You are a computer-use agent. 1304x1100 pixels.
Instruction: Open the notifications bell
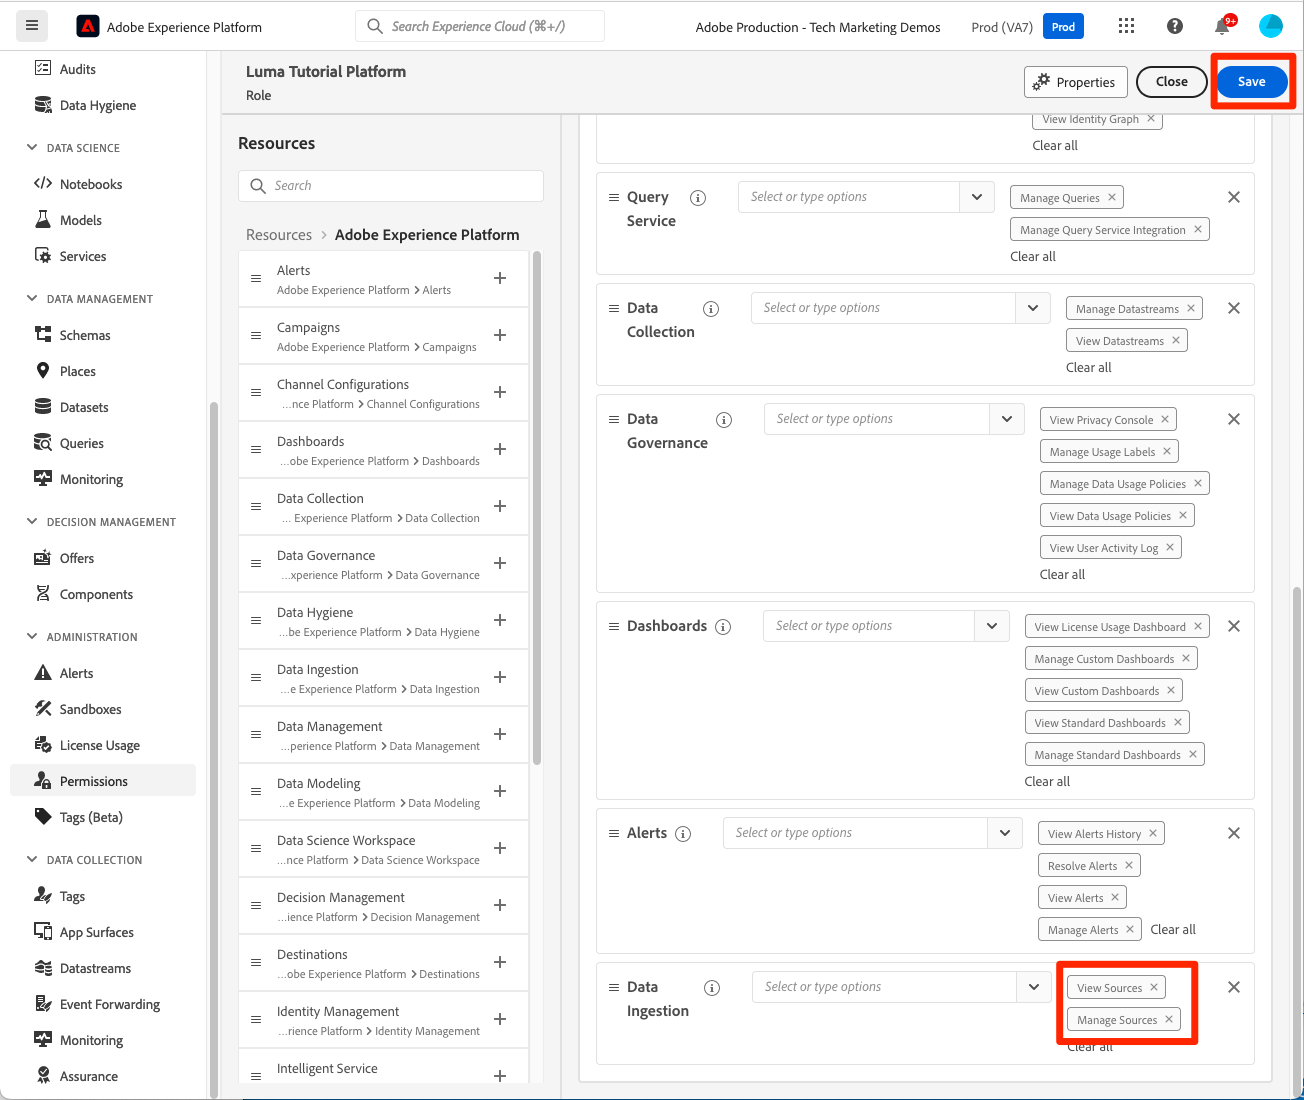point(1223,26)
